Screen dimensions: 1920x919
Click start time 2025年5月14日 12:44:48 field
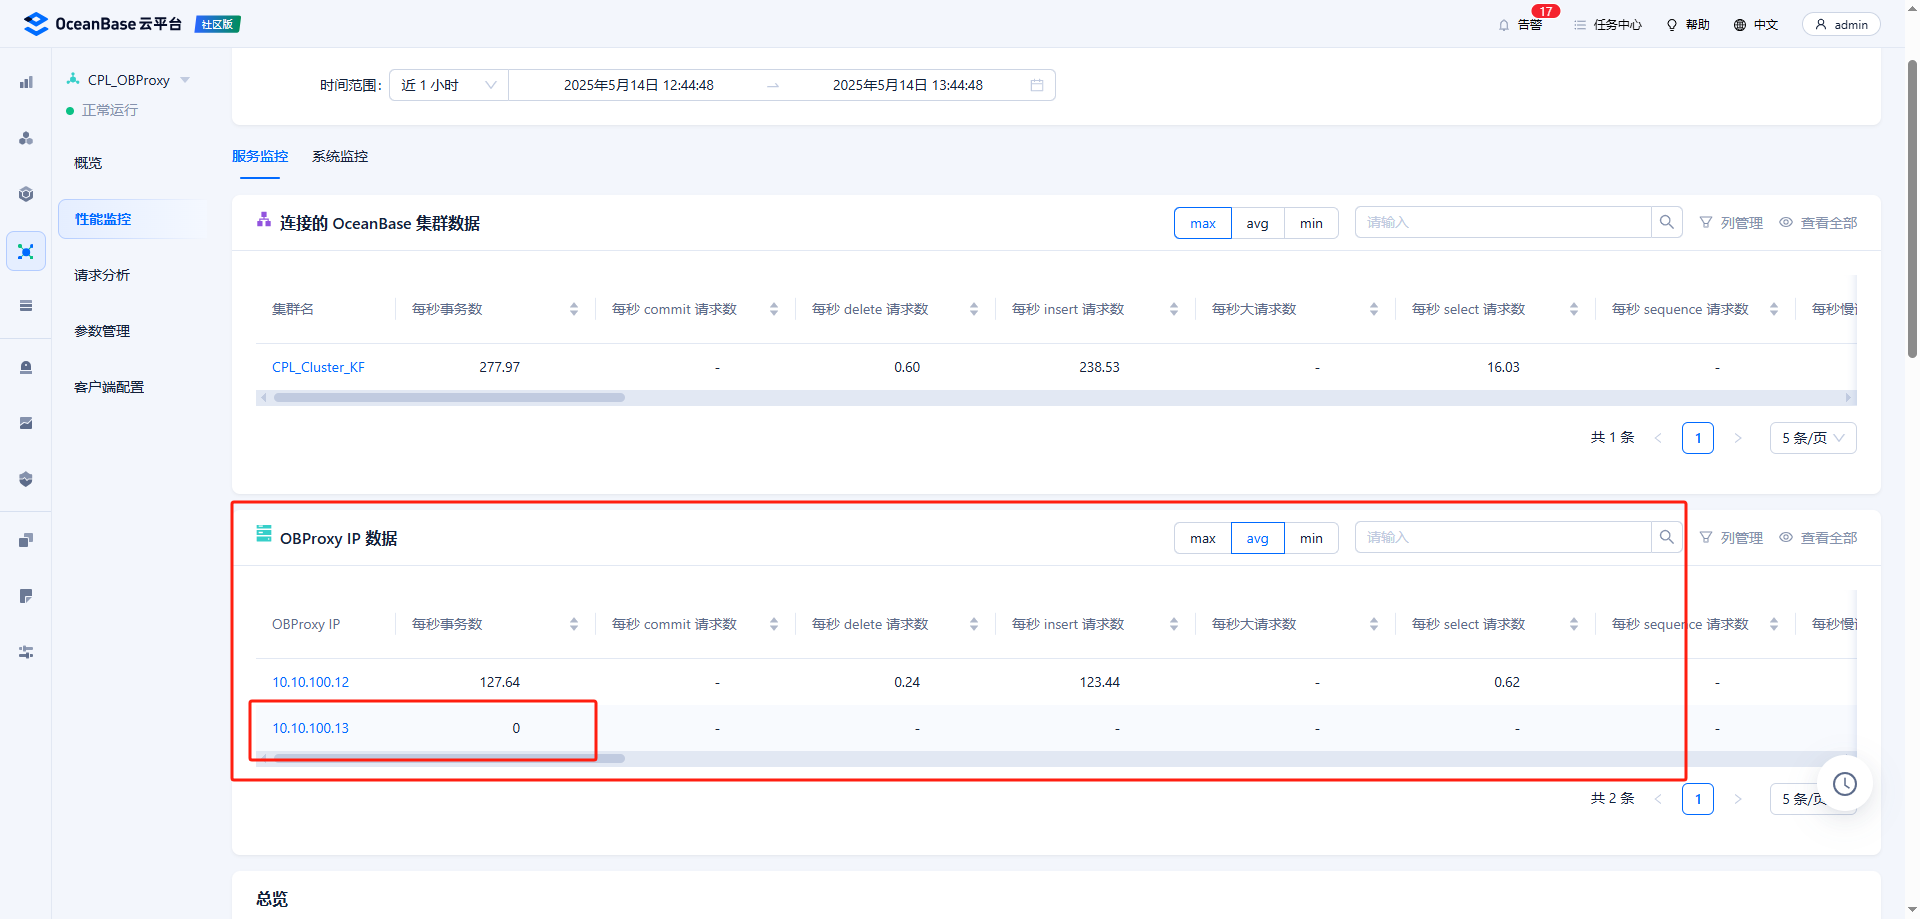click(639, 85)
